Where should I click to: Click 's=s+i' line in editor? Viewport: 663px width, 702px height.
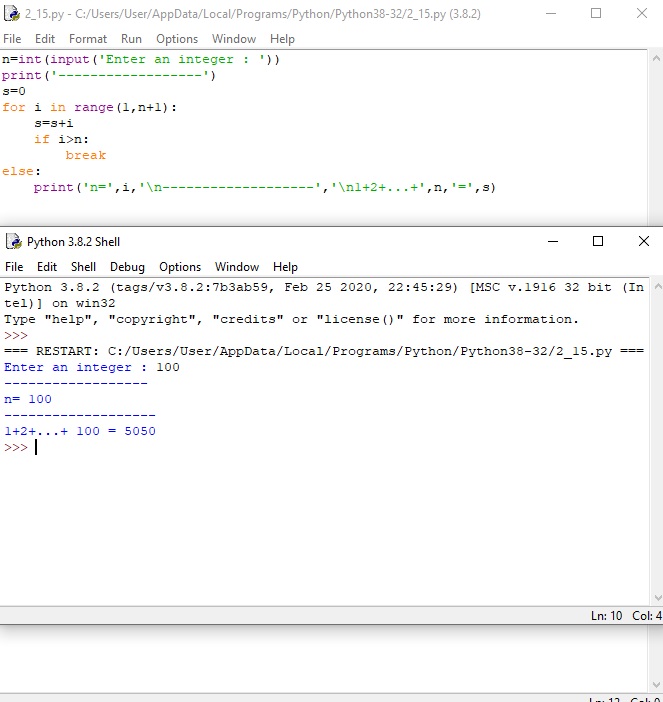[54, 123]
